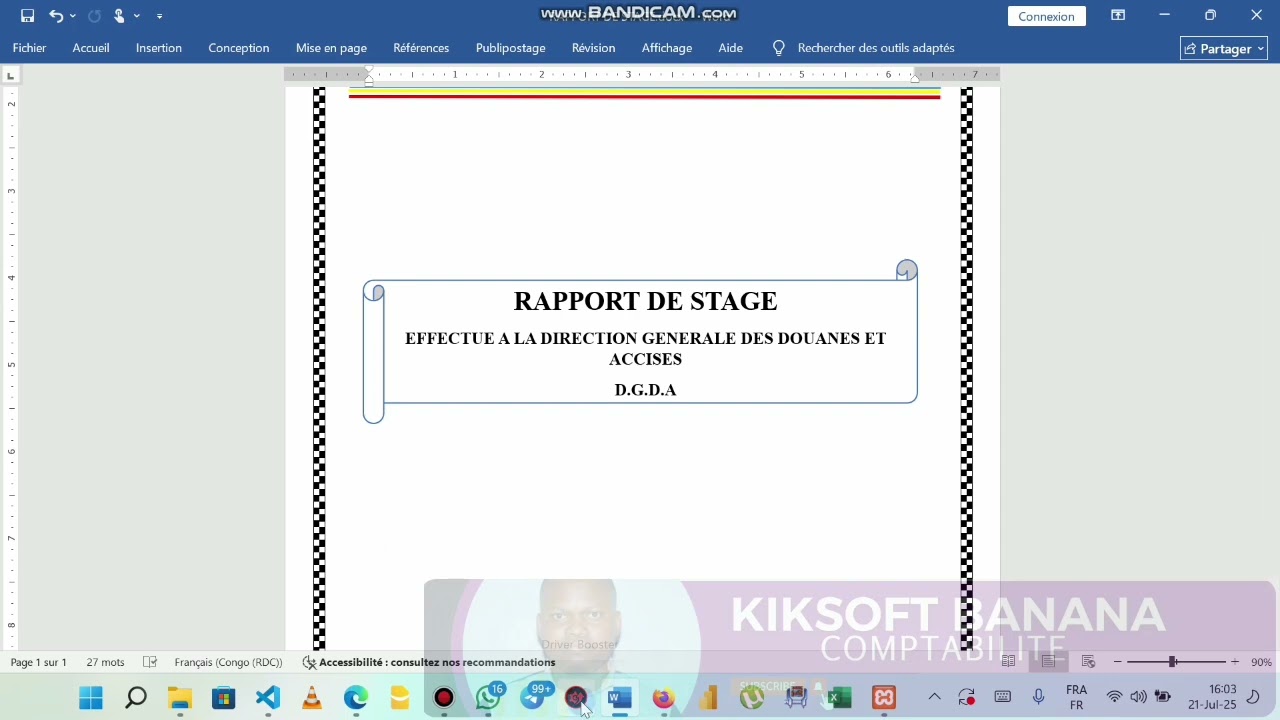Open Windows Search from taskbar
The height and width of the screenshot is (720, 1280).
[x=136, y=697]
